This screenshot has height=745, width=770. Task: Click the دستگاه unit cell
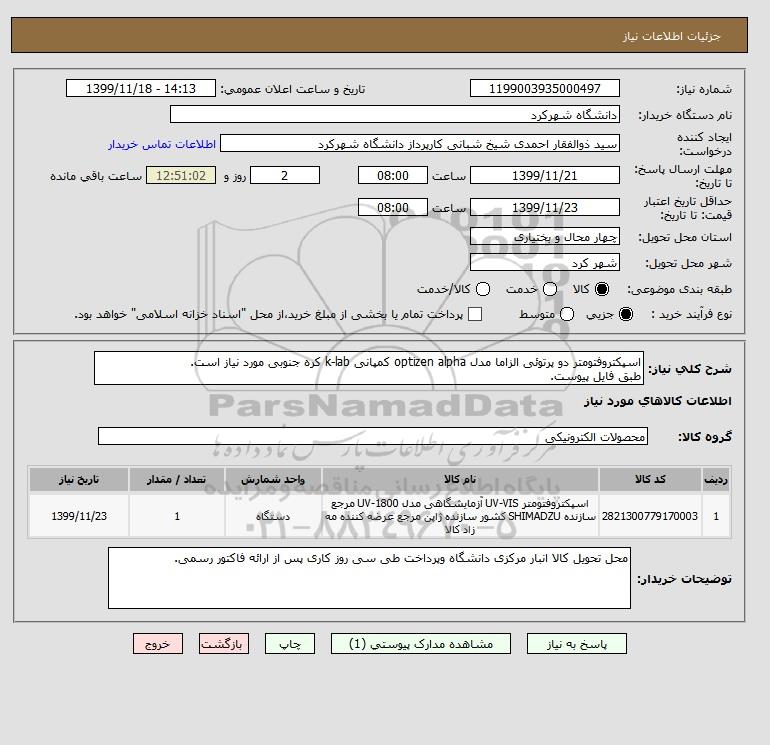point(273,516)
